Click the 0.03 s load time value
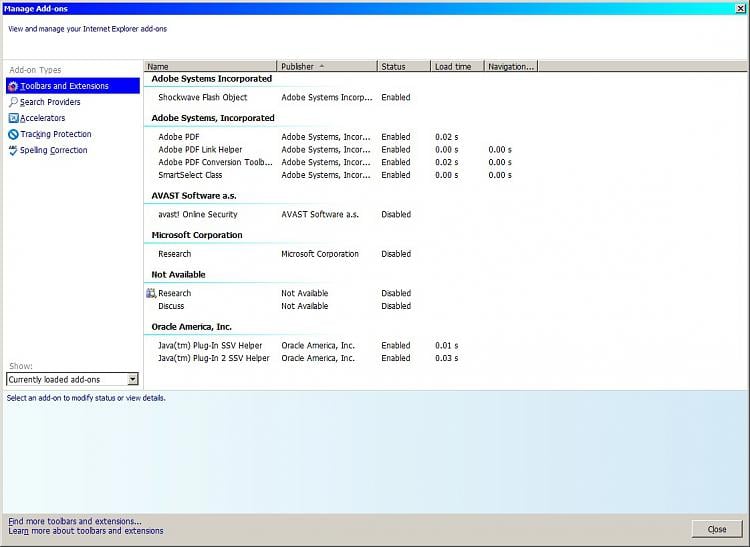 (446, 358)
